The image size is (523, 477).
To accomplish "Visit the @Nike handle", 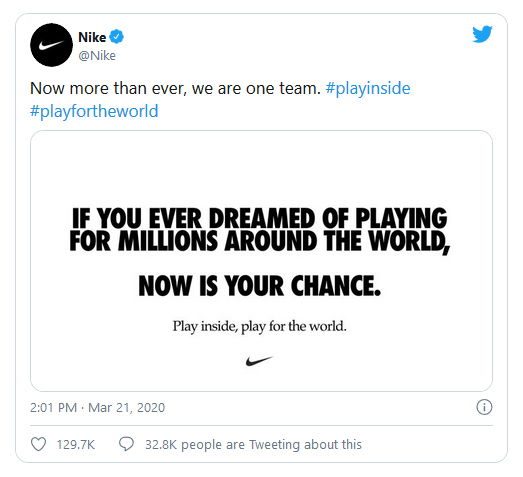I will (x=97, y=55).
